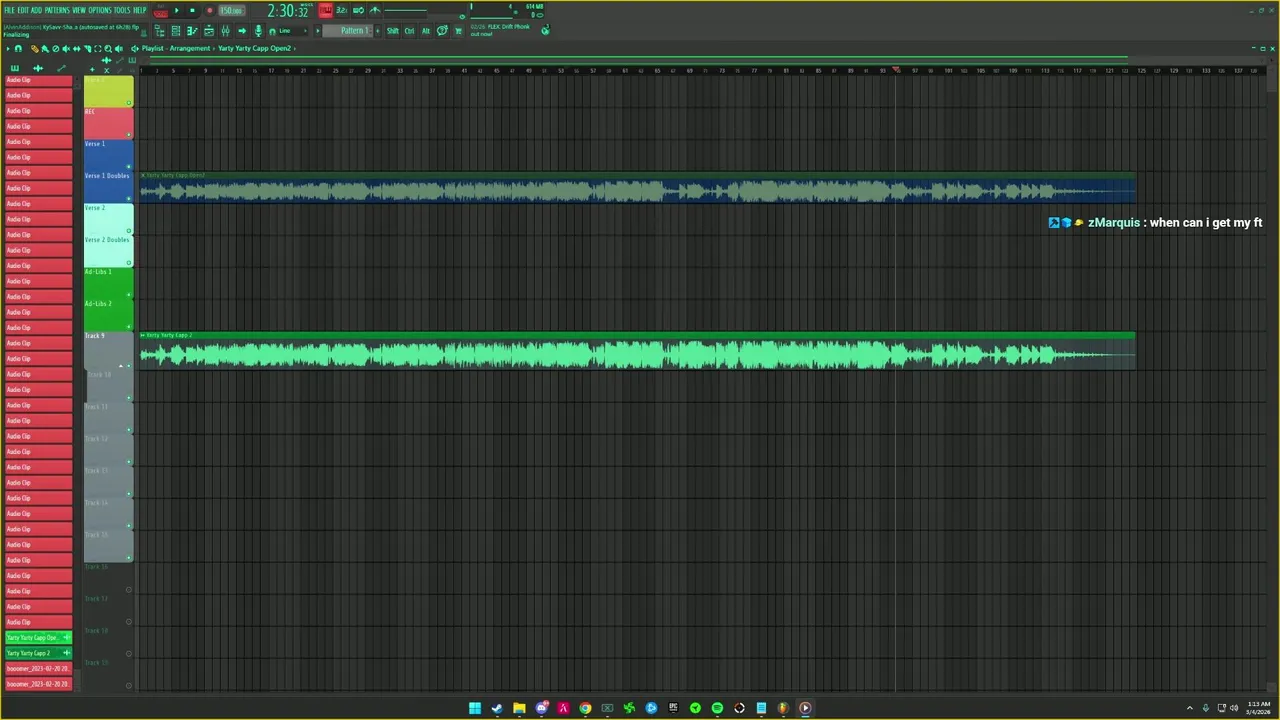Open the ADD menu
This screenshot has width=1280, height=720.
pos(36,10)
